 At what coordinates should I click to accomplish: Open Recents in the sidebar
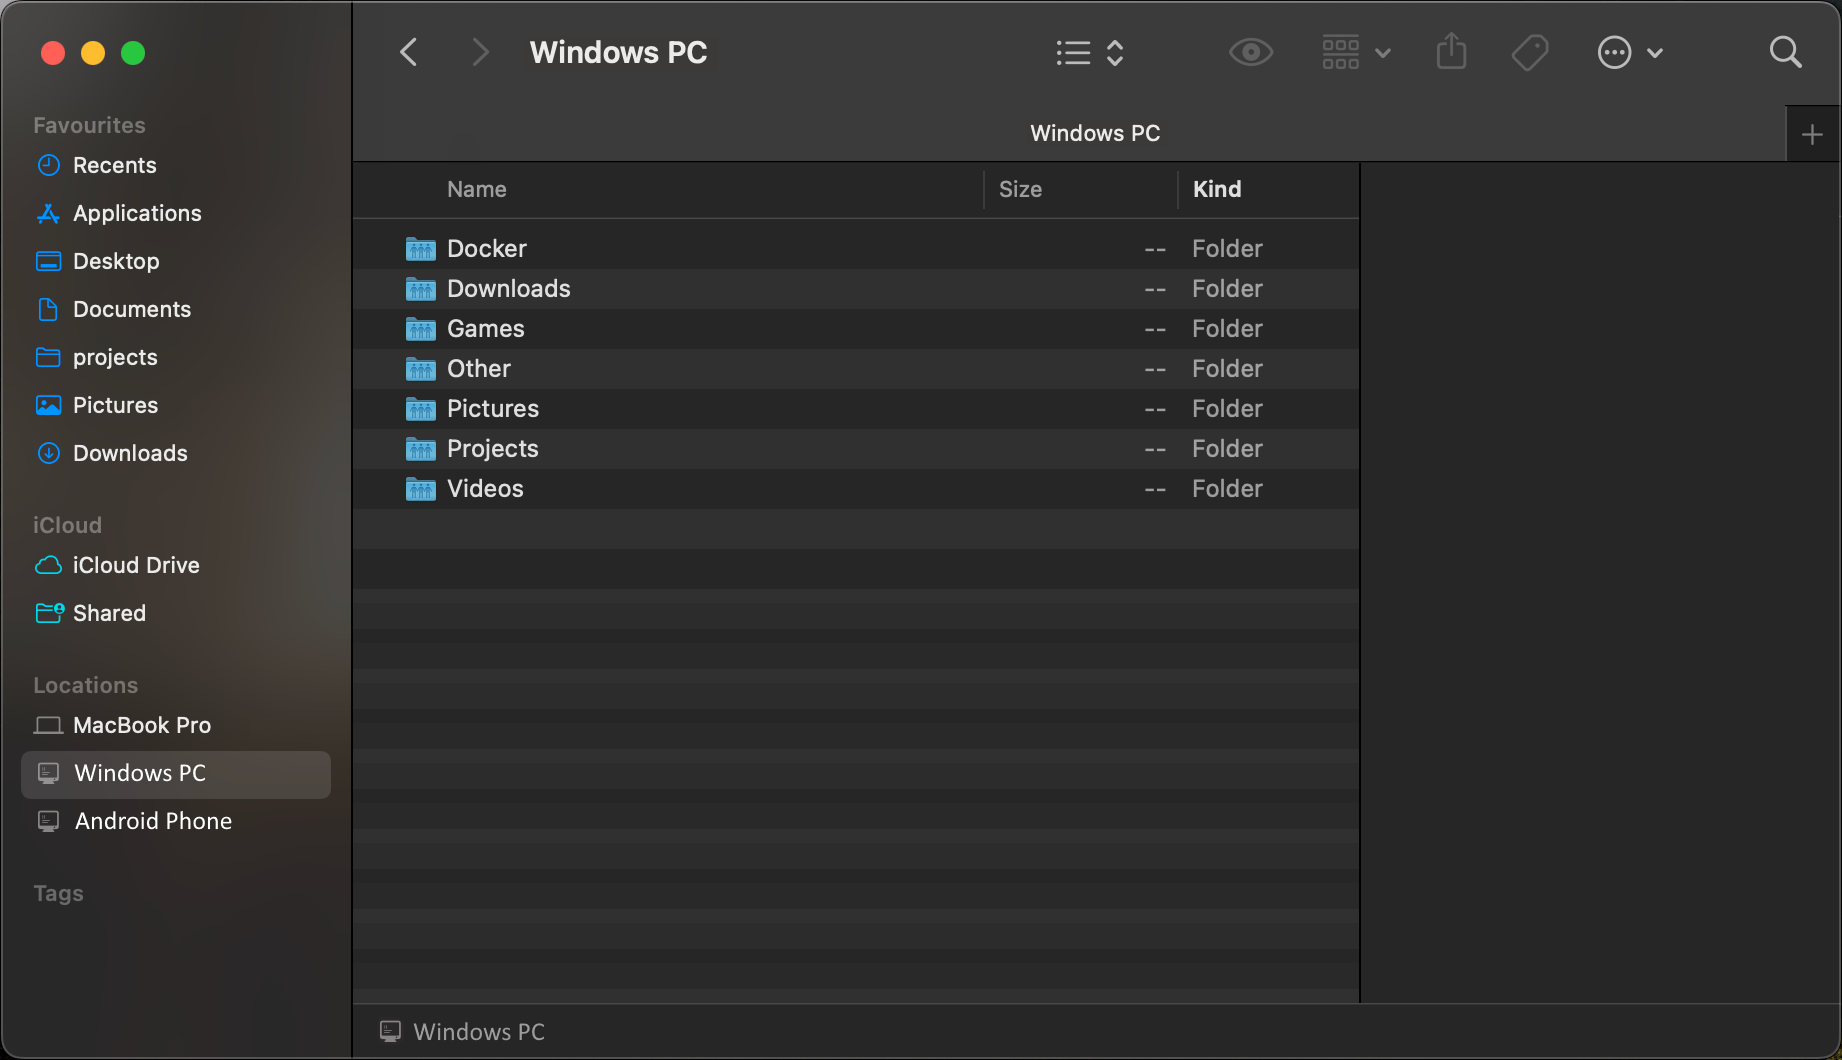pos(176,165)
